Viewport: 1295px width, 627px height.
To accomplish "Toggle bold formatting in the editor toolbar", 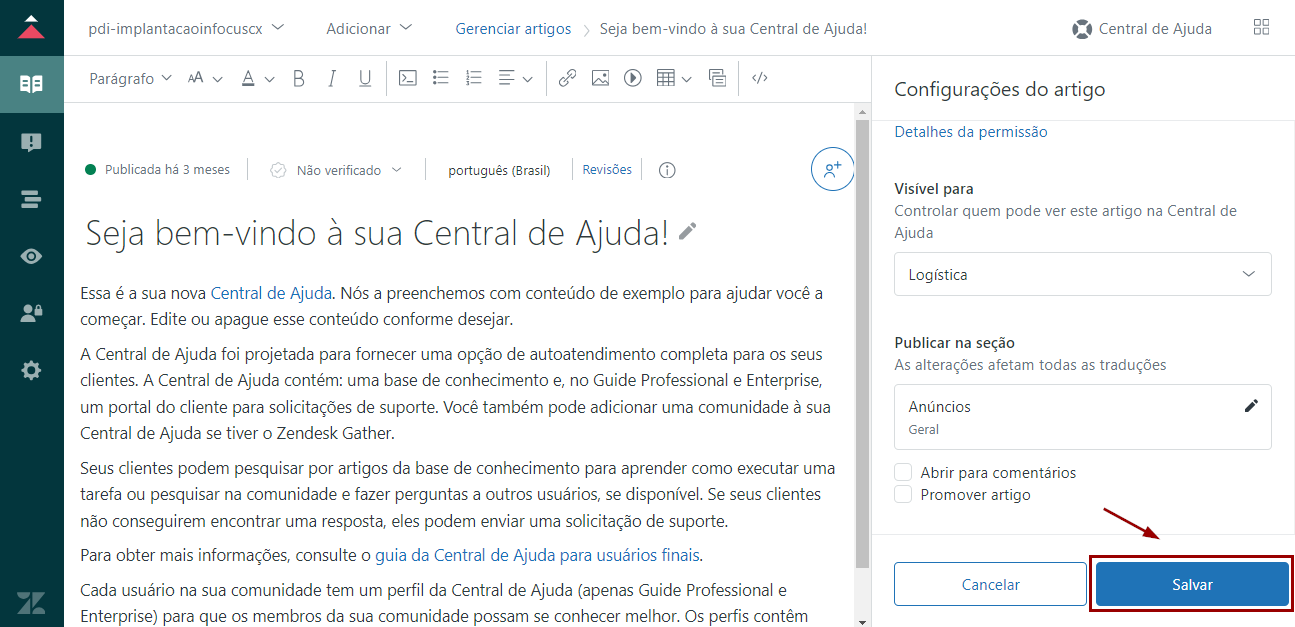I will tap(298, 79).
